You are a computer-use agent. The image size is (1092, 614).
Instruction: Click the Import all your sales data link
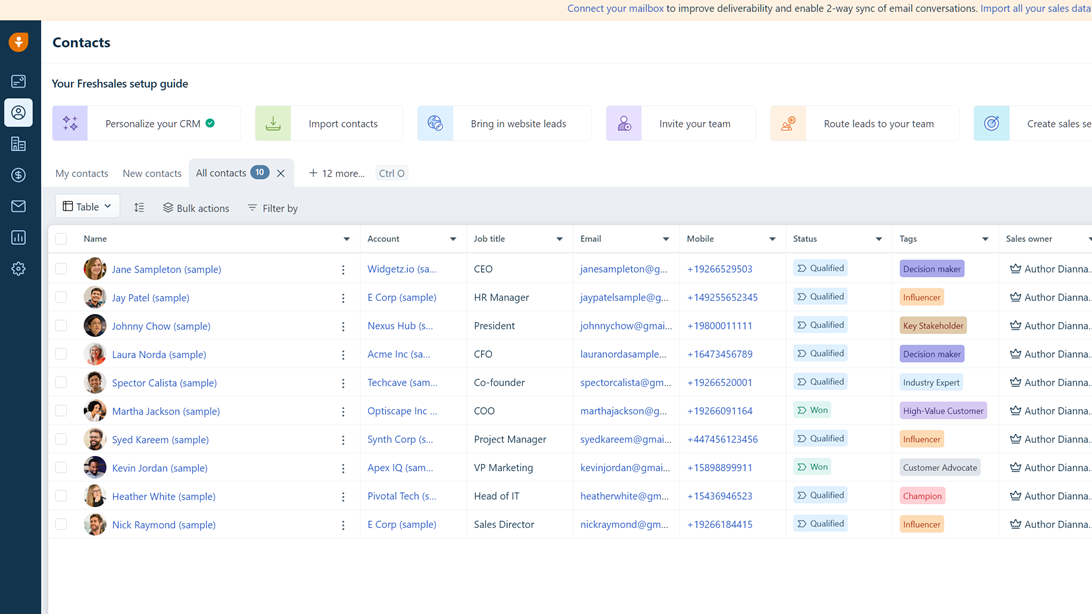1036,8
